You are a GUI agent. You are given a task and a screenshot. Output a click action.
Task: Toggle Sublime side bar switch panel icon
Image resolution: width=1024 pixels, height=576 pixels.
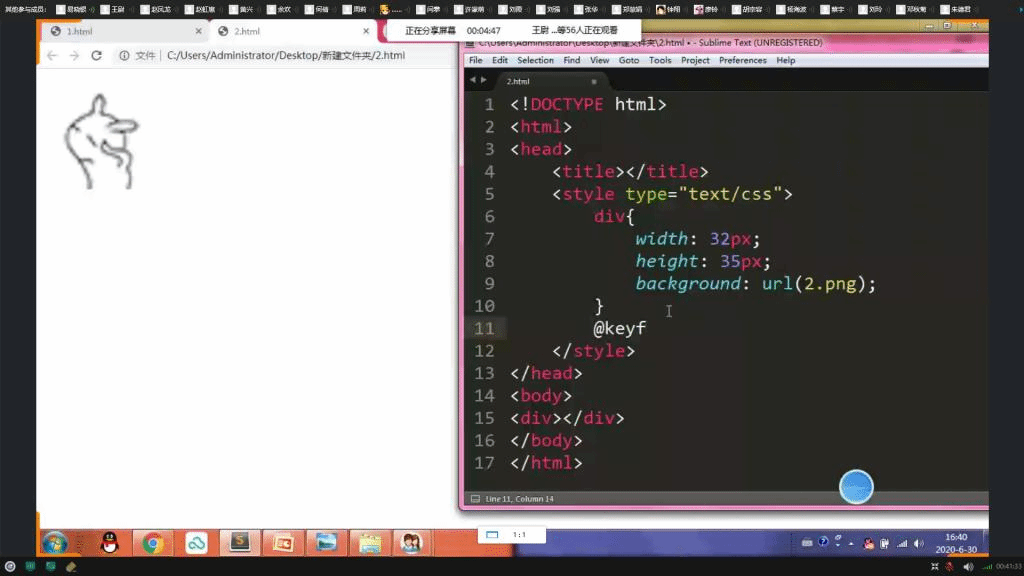(x=474, y=498)
